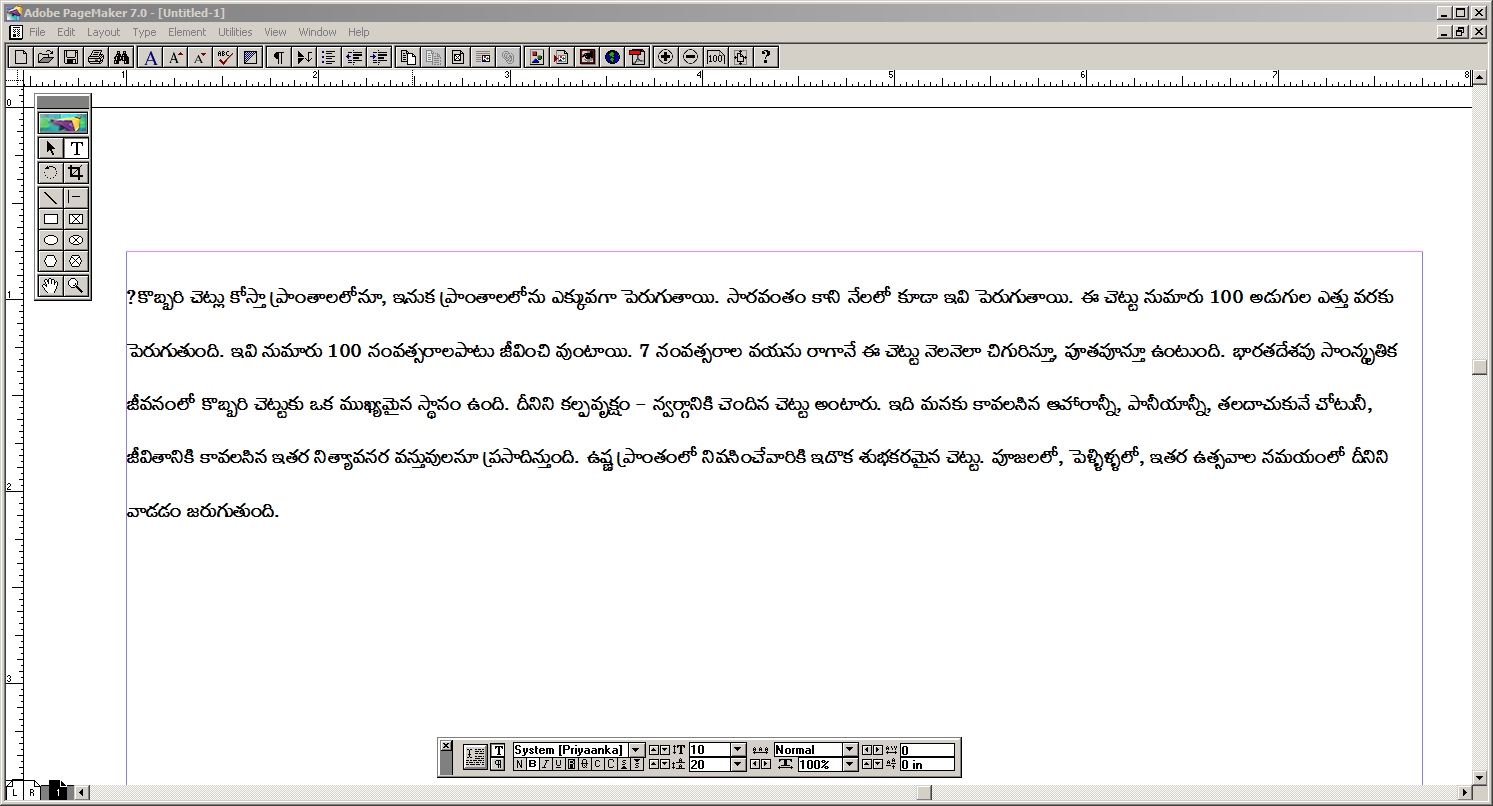Viewport: 1493px width, 806px height.
Task: Select the Rotating tool
Action: 50,172
